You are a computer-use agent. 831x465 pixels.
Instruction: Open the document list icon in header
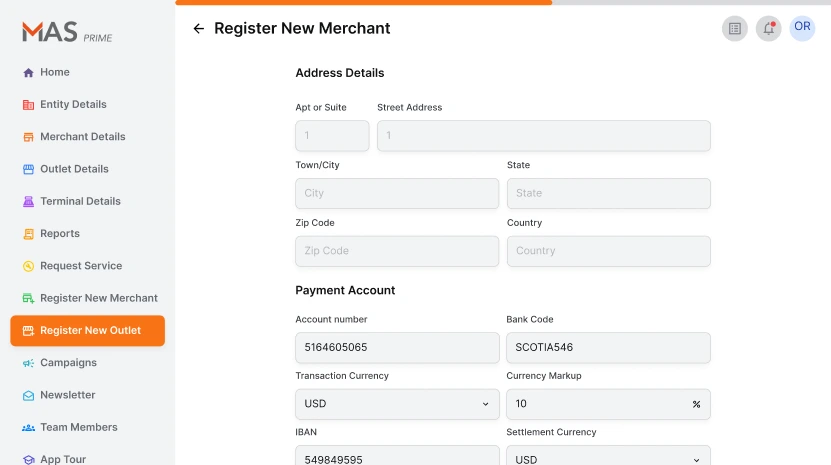[735, 29]
